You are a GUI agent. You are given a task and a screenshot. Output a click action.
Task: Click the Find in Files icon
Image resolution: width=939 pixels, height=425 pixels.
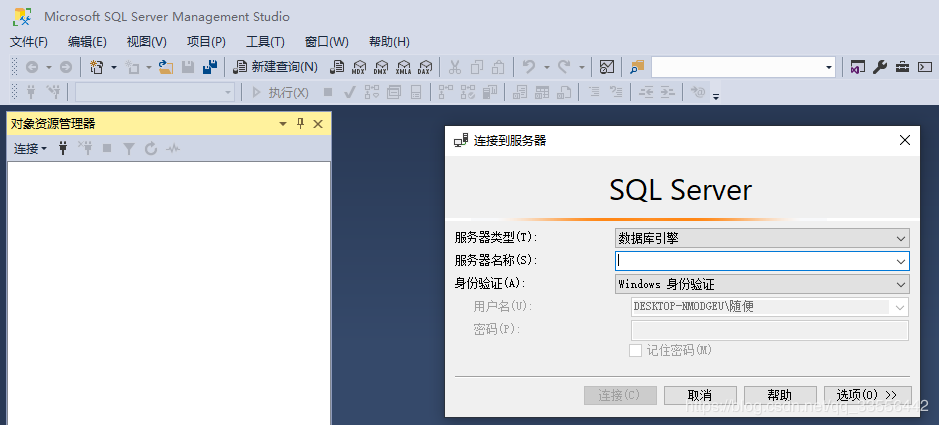tap(637, 67)
